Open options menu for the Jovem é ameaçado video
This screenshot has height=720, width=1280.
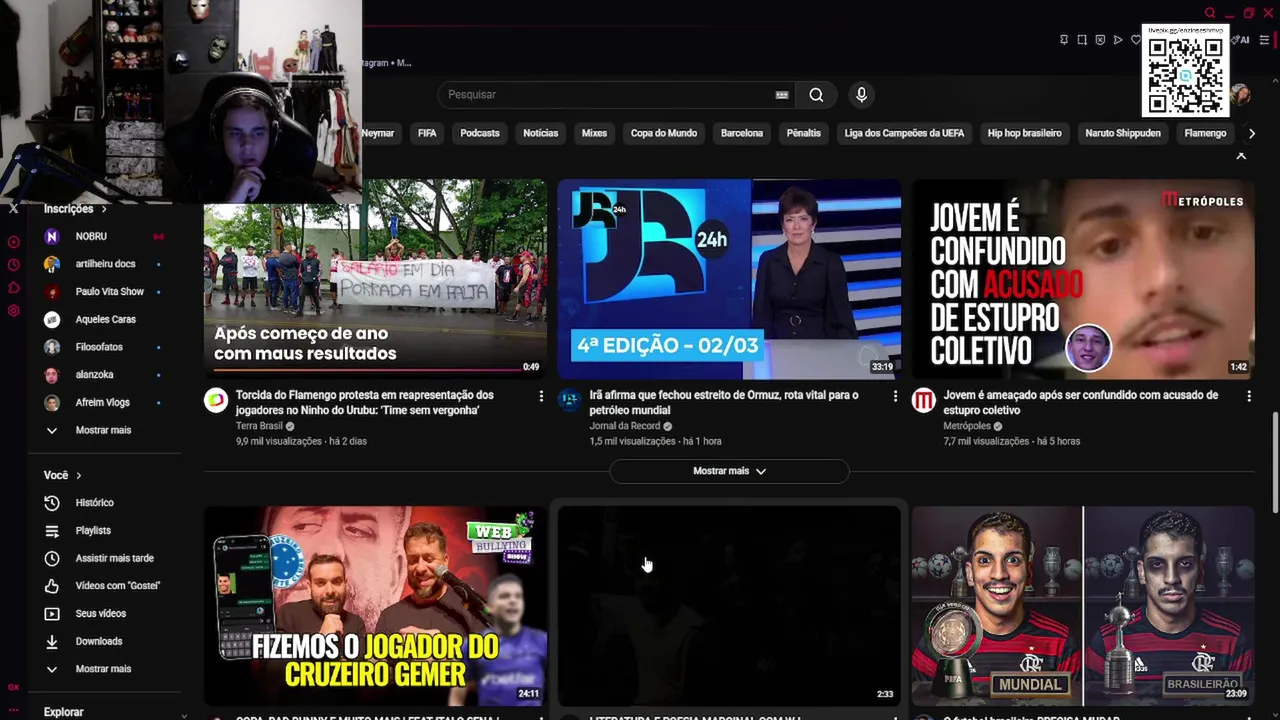click(x=1249, y=397)
